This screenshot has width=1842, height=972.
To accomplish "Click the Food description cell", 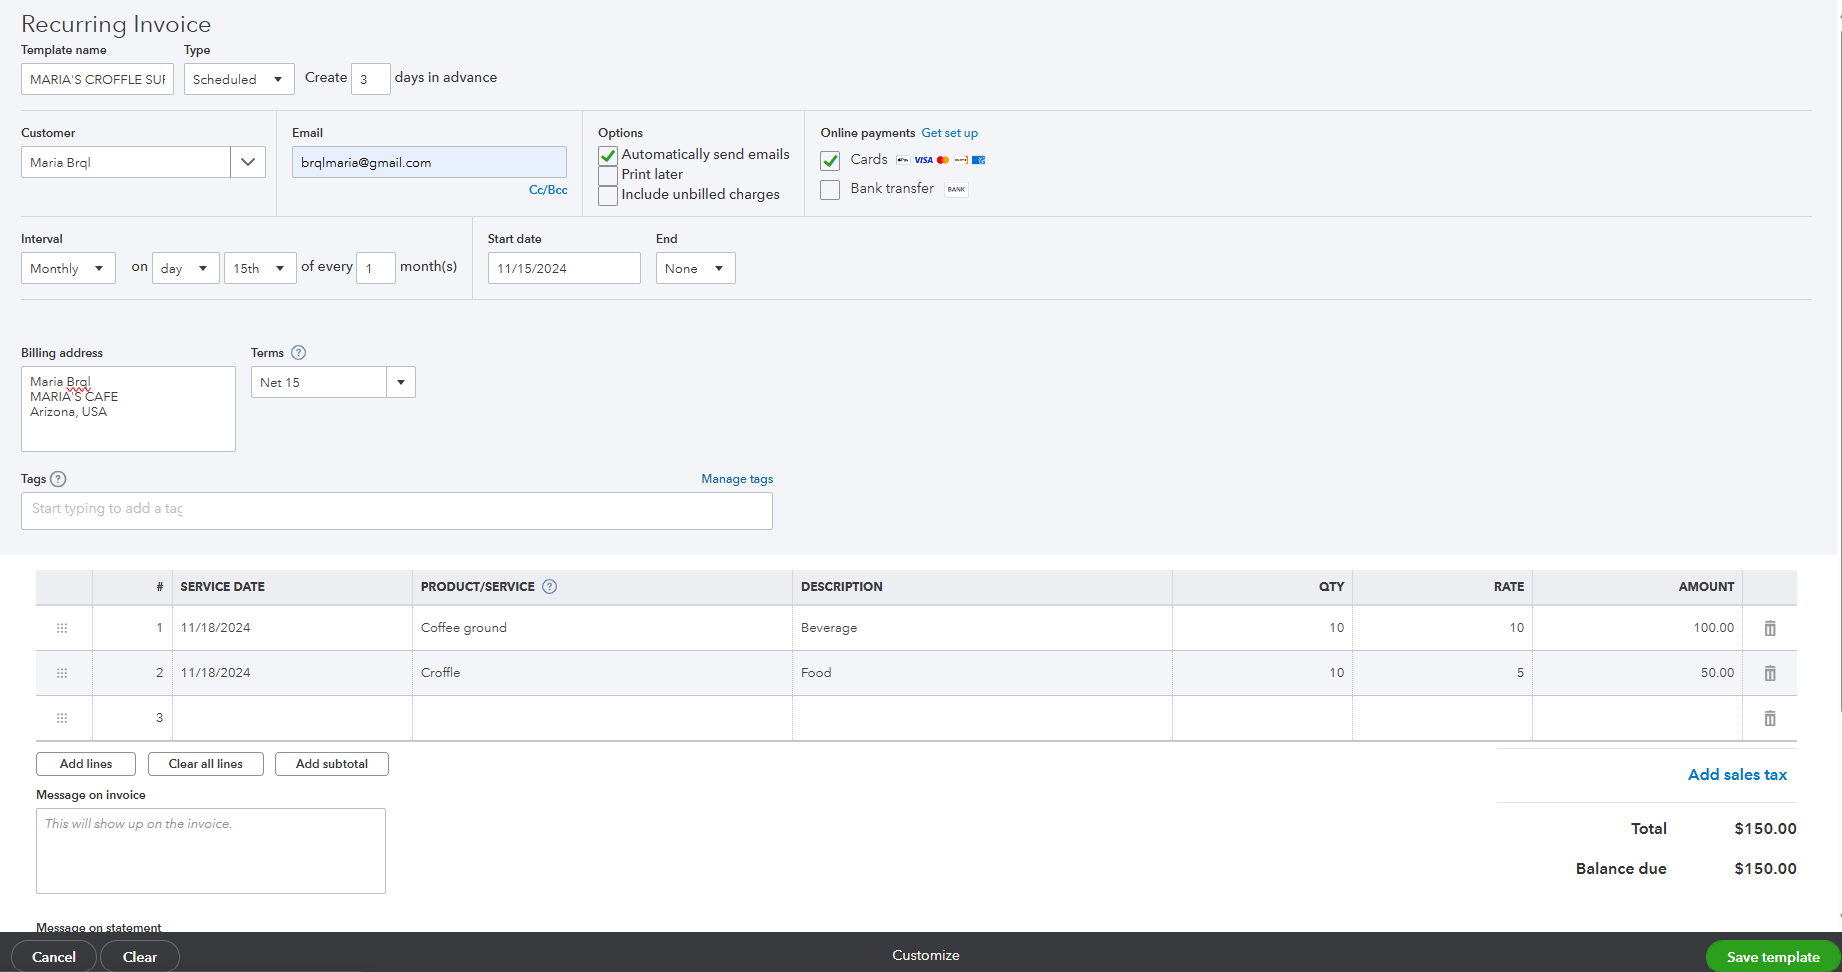I will click(982, 673).
